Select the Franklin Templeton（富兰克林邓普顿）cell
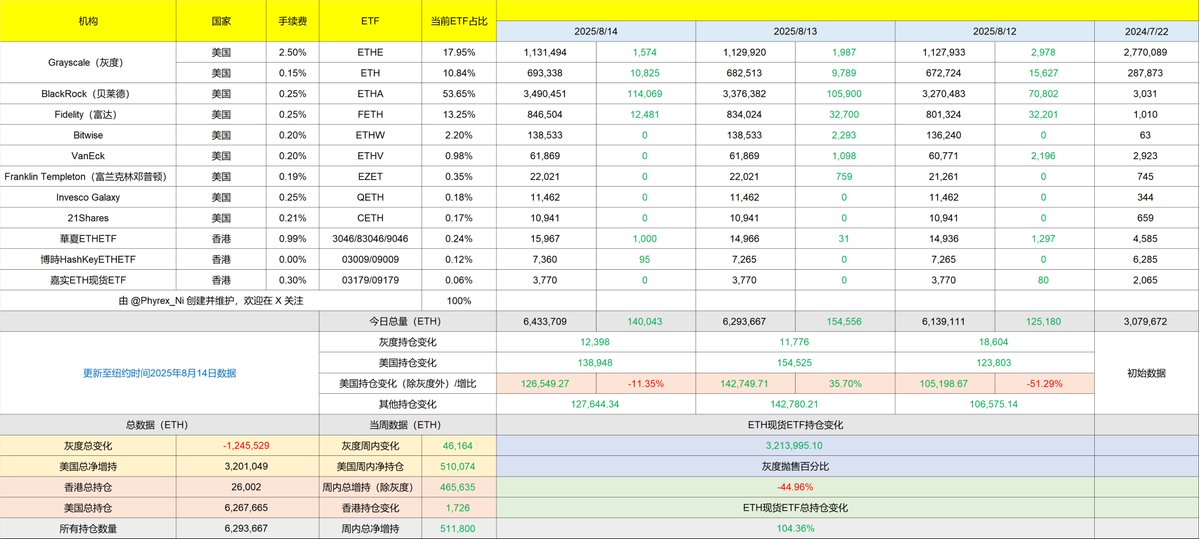Screen dimensions: 1199x539 pos(88,177)
